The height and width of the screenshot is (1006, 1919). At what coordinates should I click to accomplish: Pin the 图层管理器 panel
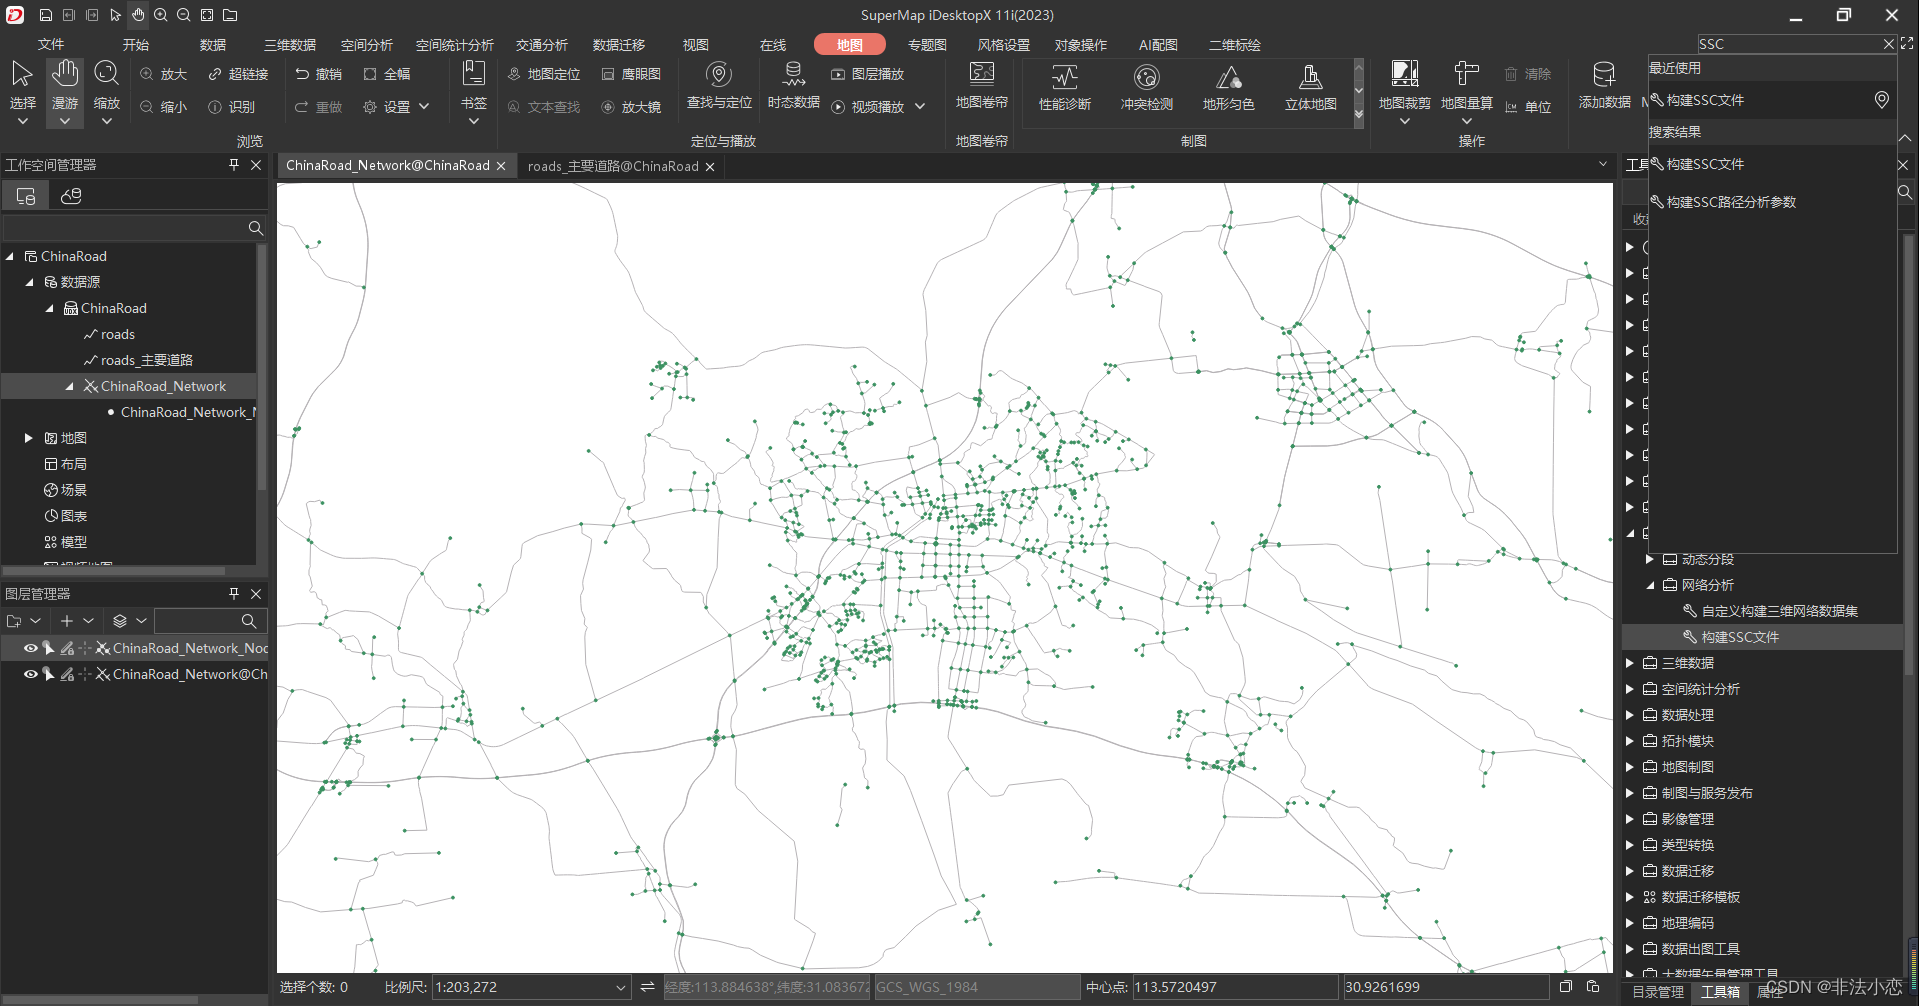click(234, 593)
